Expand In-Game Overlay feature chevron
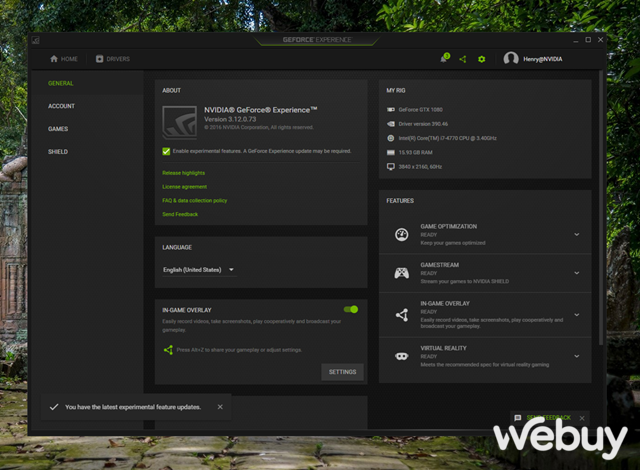This screenshot has height=470, width=640. [577, 315]
